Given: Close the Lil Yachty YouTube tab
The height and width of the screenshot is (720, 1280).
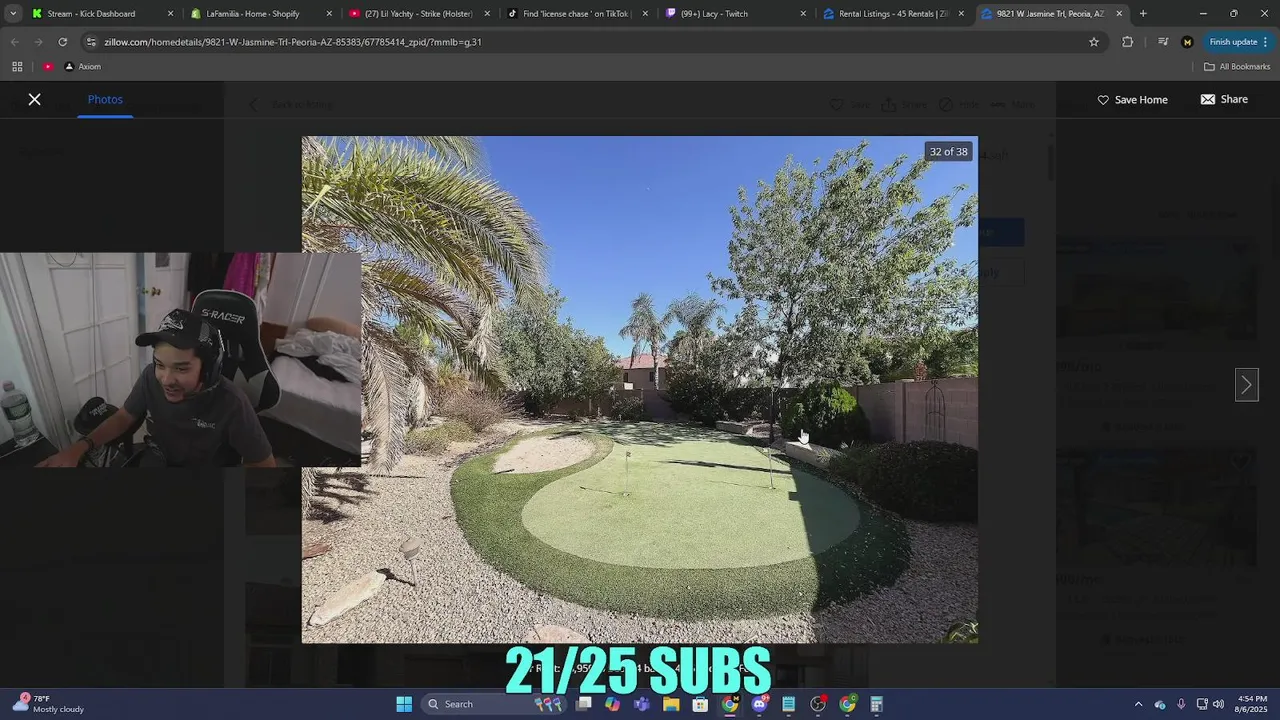Looking at the screenshot, I should 487,14.
